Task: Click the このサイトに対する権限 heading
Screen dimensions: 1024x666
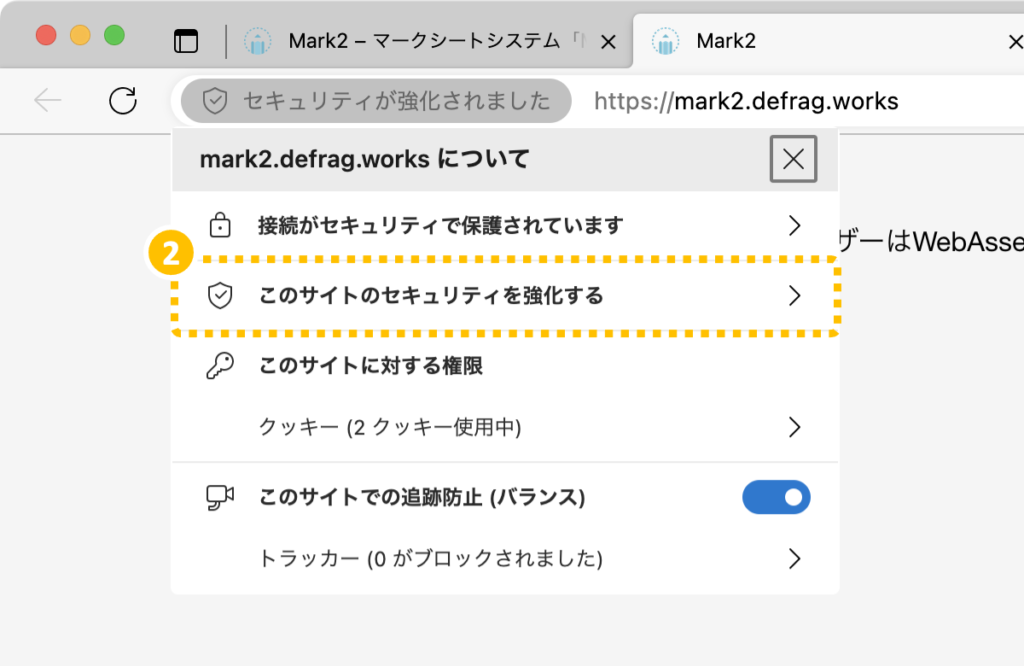Action: click(x=371, y=366)
